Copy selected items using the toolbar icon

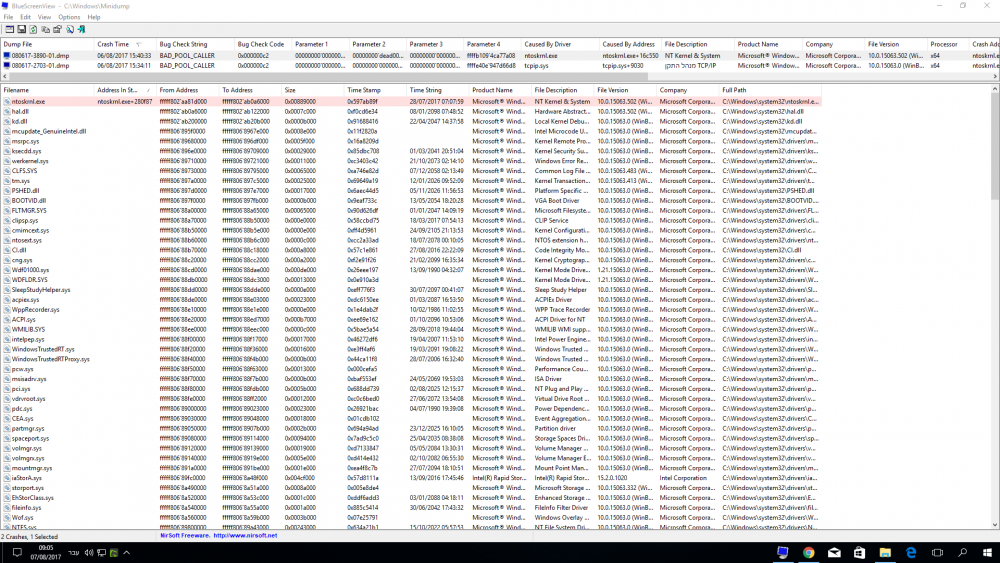45,29
